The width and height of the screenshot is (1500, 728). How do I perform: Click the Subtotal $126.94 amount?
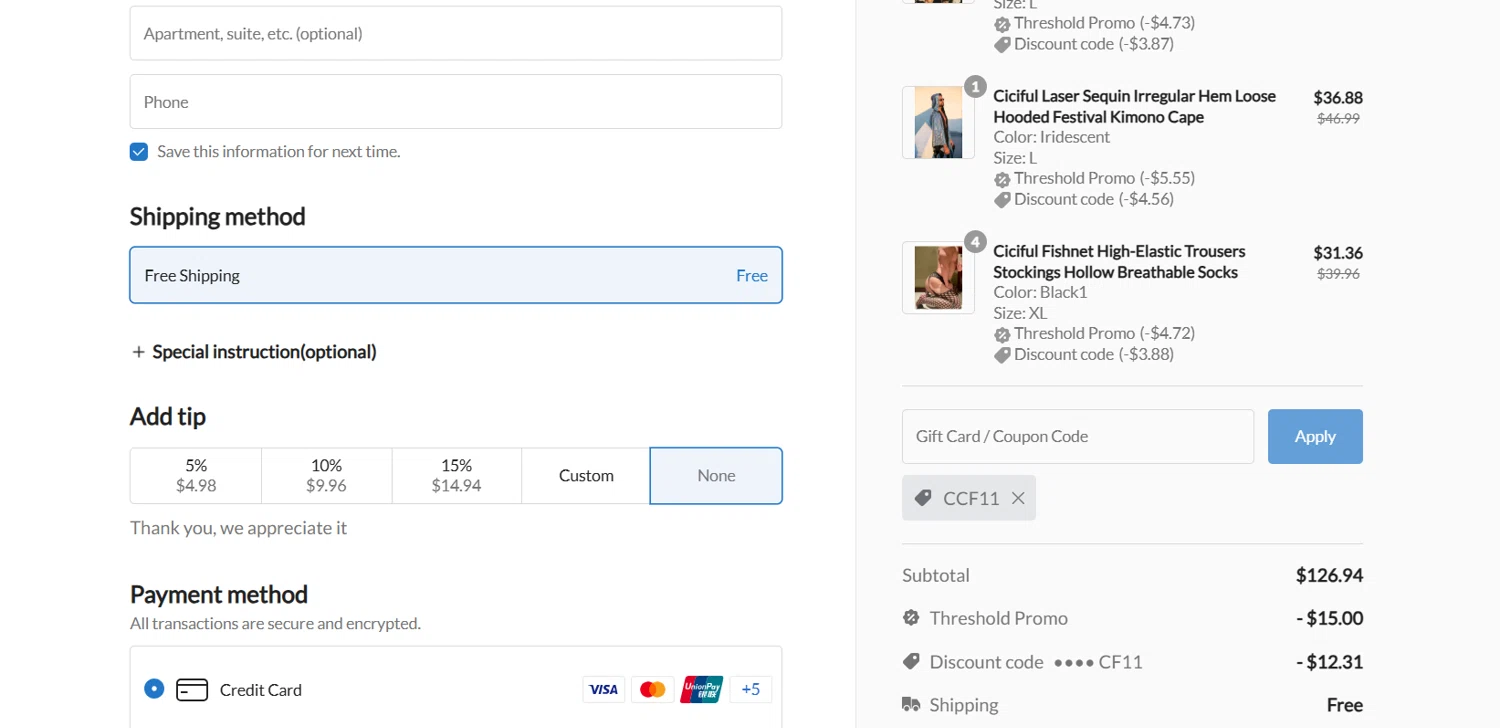[x=1329, y=575]
